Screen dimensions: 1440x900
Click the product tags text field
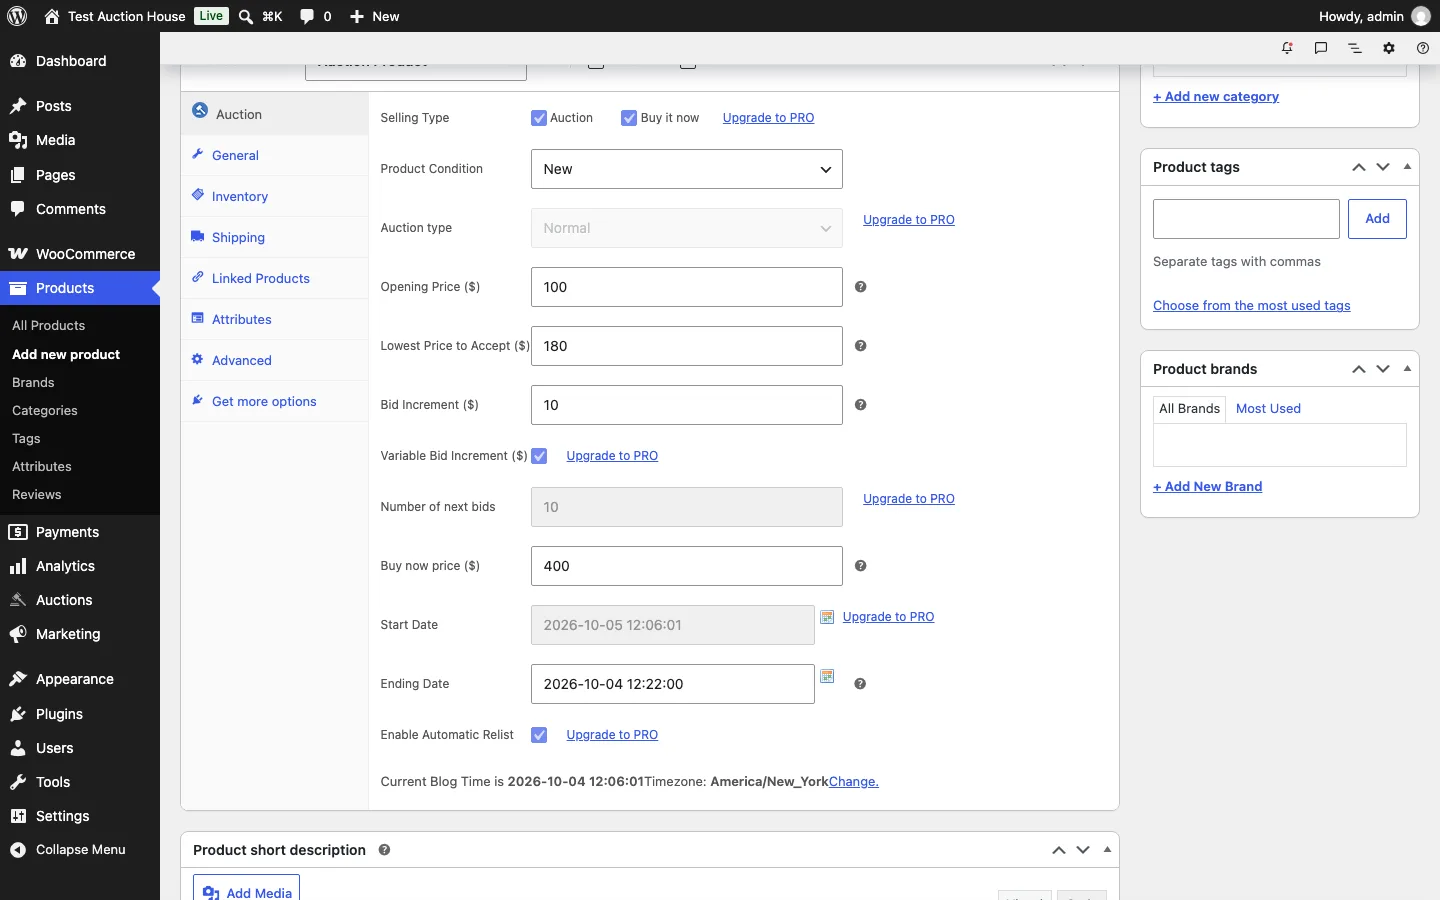pos(1246,219)
